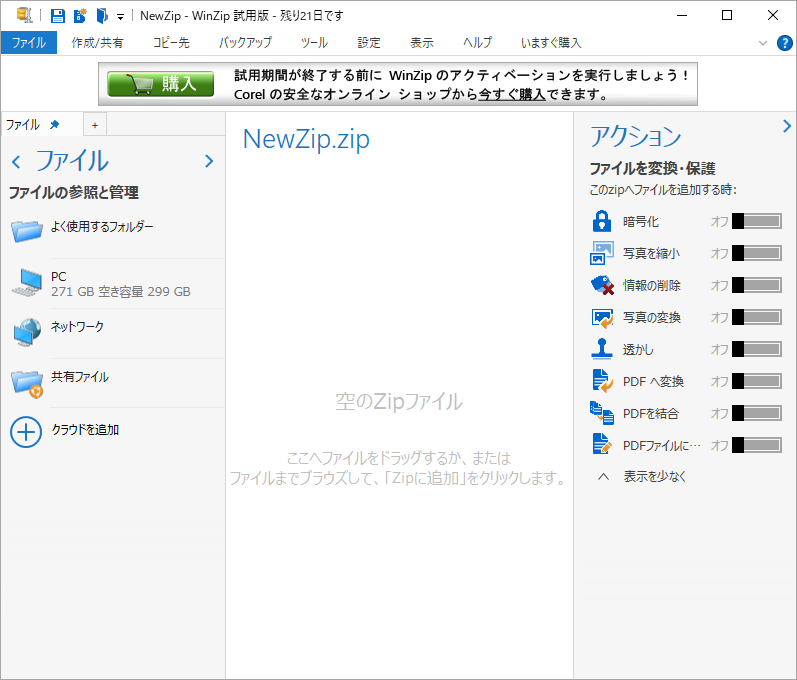This screenshot has height=680, width=797.
Task: Click the 写真を縮小 icon
Action: pyautogui.click(x=602, y=253)
